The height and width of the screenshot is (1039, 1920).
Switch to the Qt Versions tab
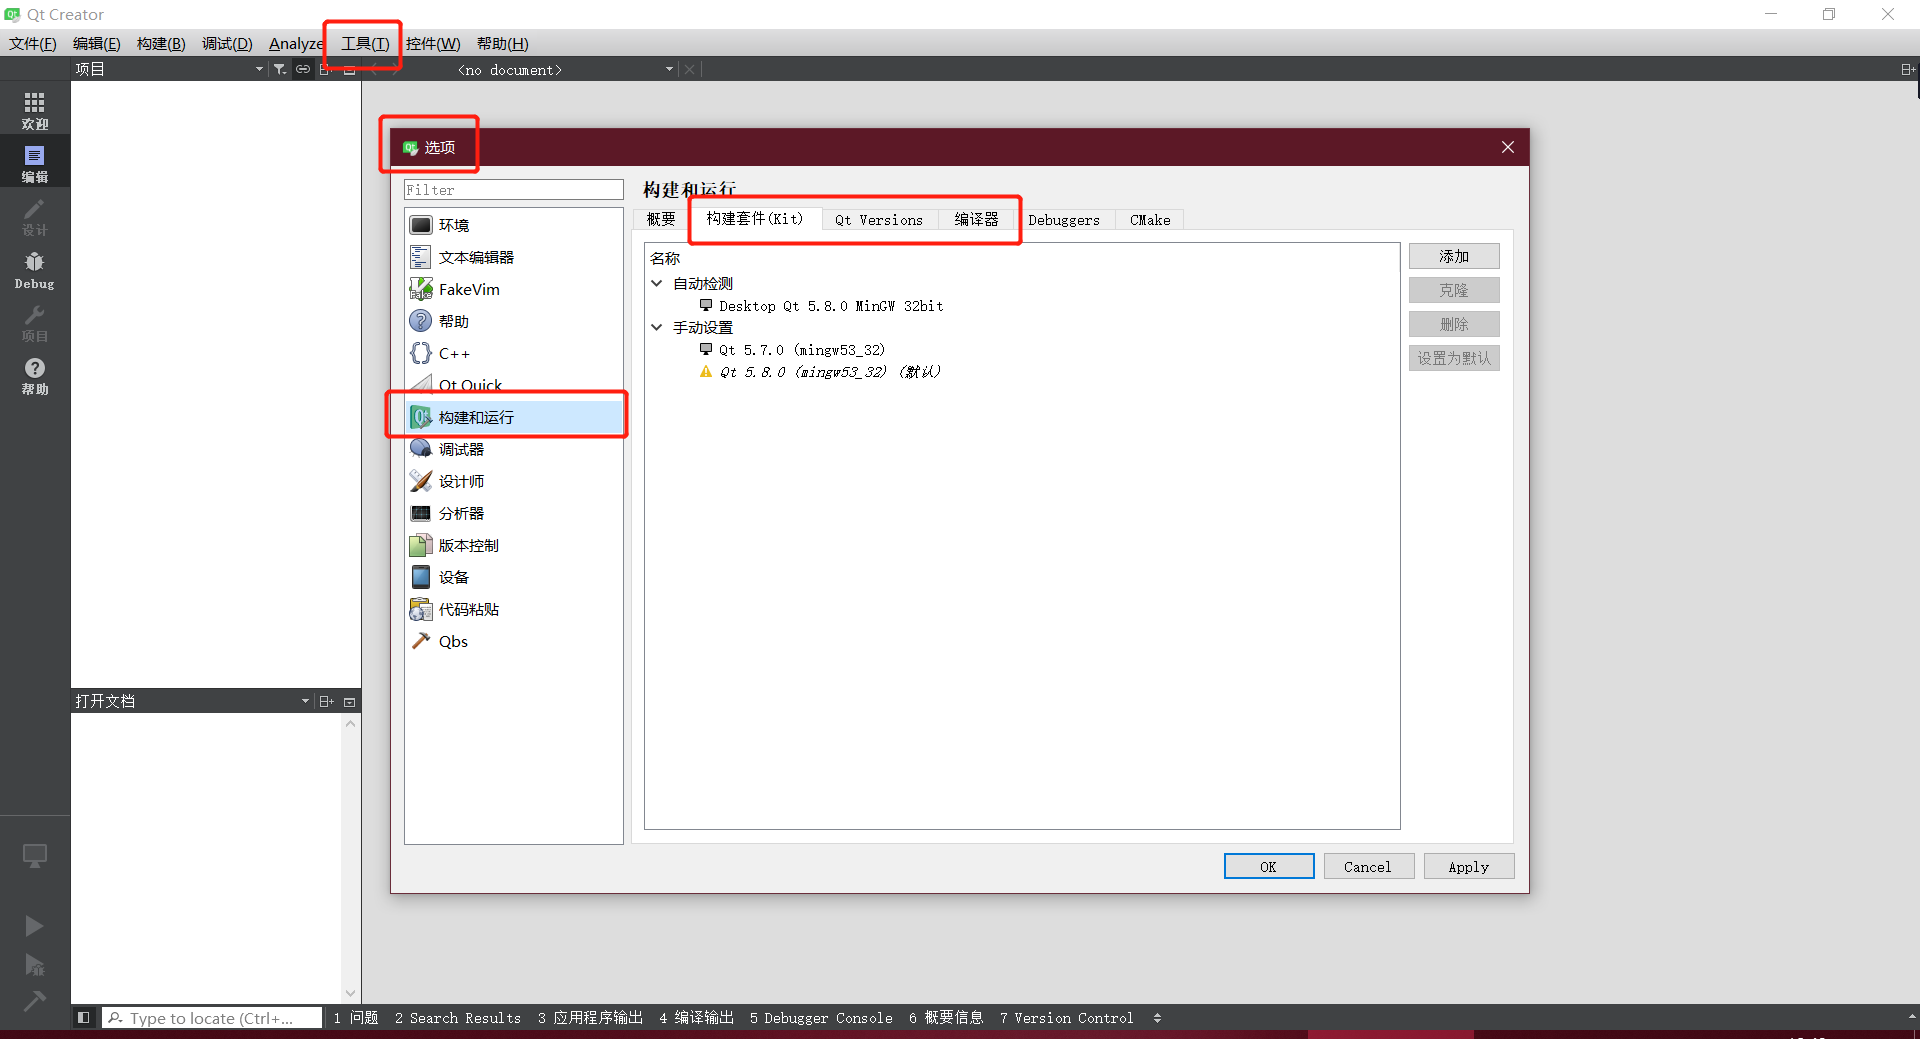click(879, 219)
